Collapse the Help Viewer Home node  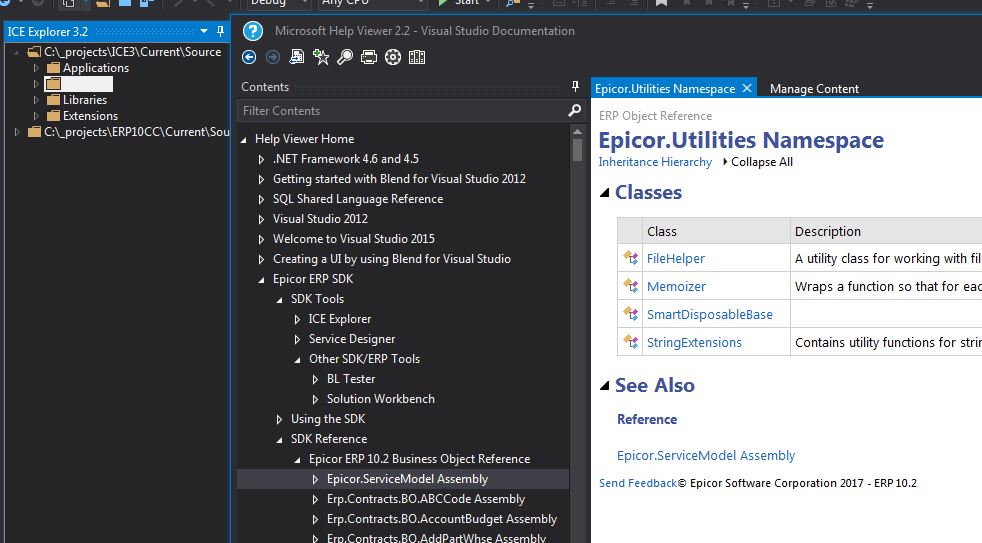[x=244, y=140]
